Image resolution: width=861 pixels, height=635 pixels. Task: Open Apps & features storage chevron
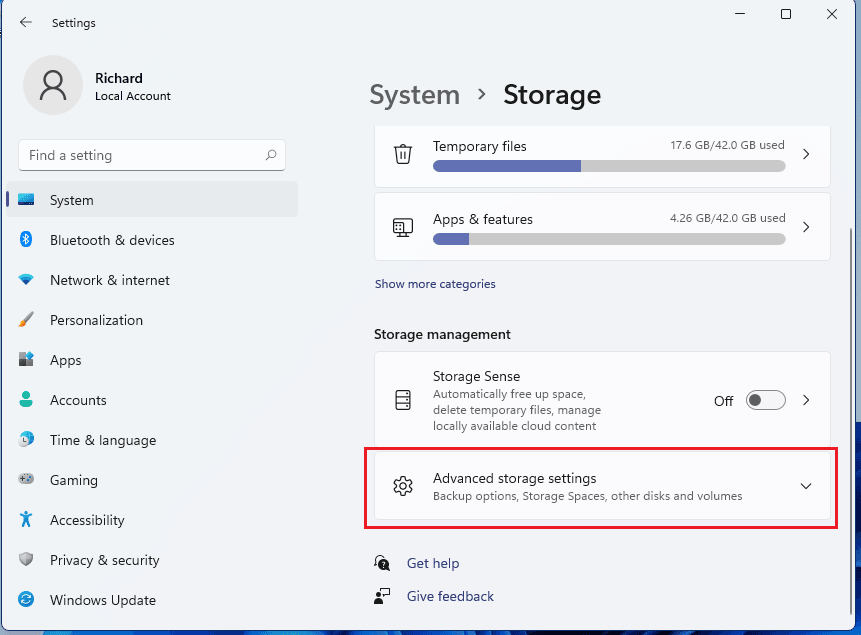806,227
